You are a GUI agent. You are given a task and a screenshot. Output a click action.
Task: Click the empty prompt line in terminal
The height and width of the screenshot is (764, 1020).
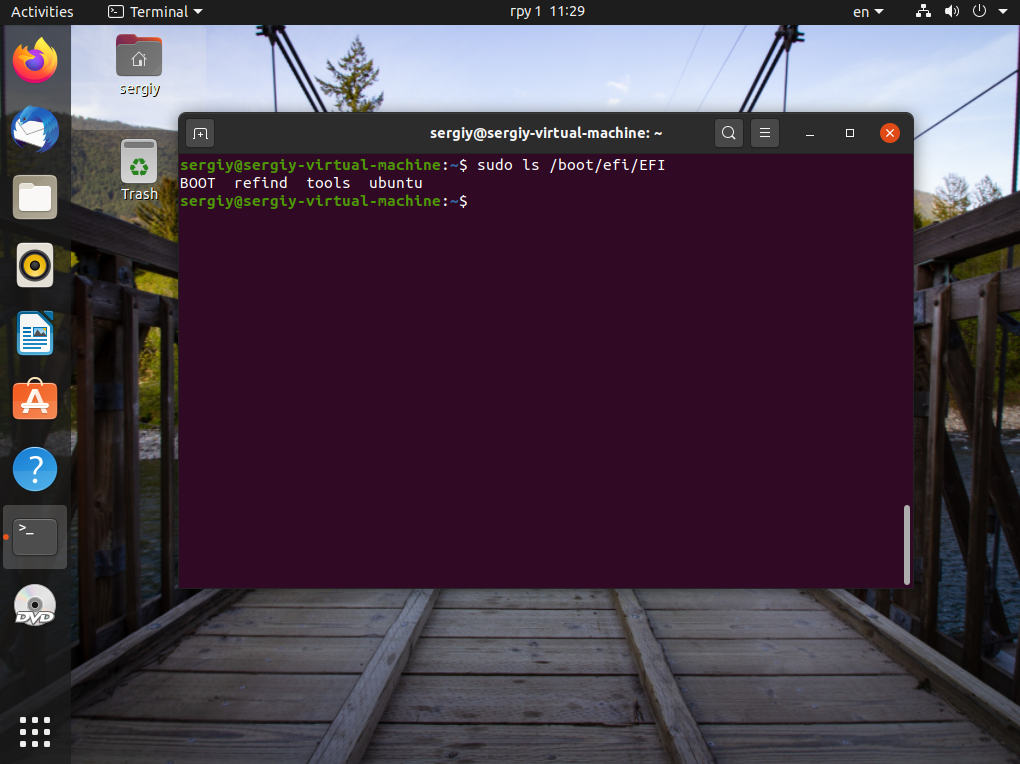point(324,201)
